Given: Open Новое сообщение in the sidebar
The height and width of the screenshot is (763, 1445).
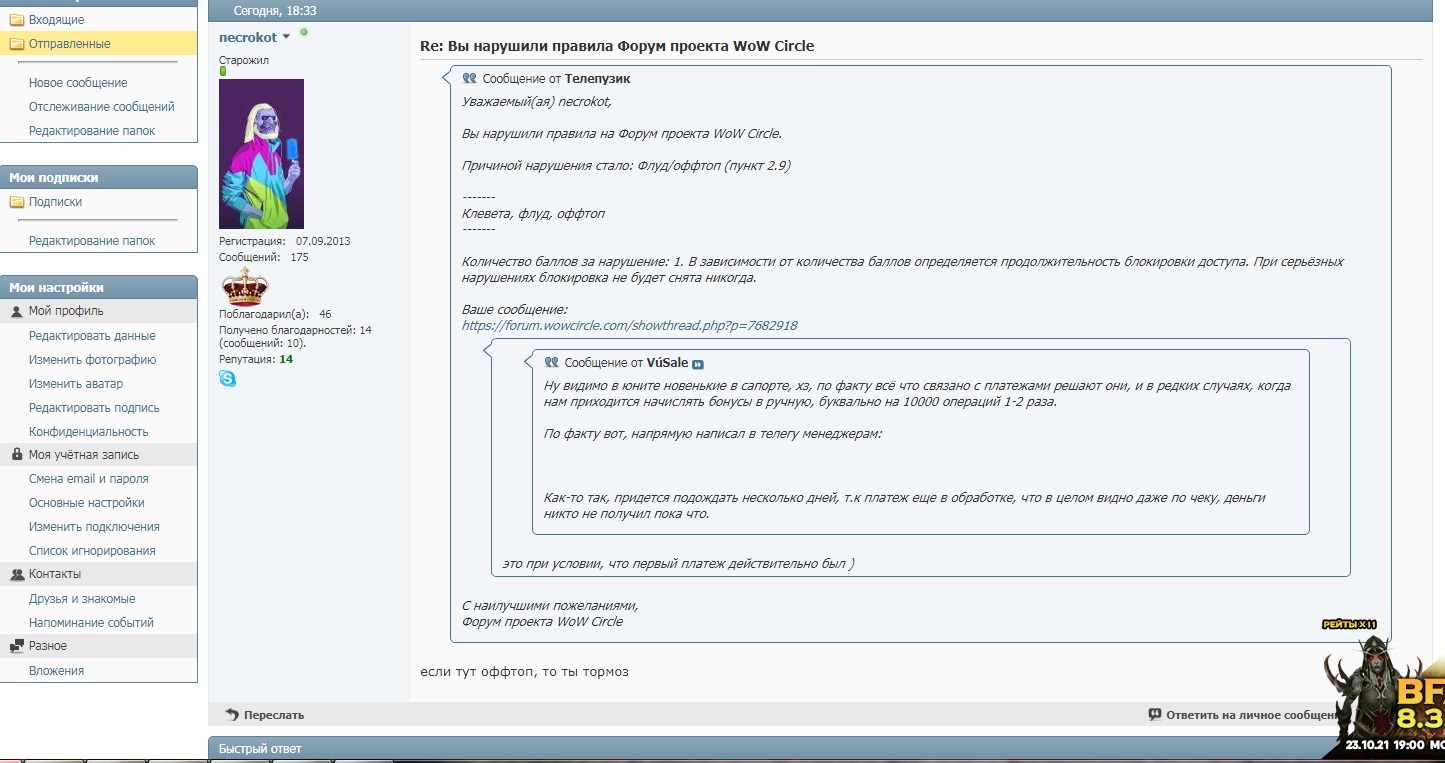Looking at the screenshot, I should [78, 83].
